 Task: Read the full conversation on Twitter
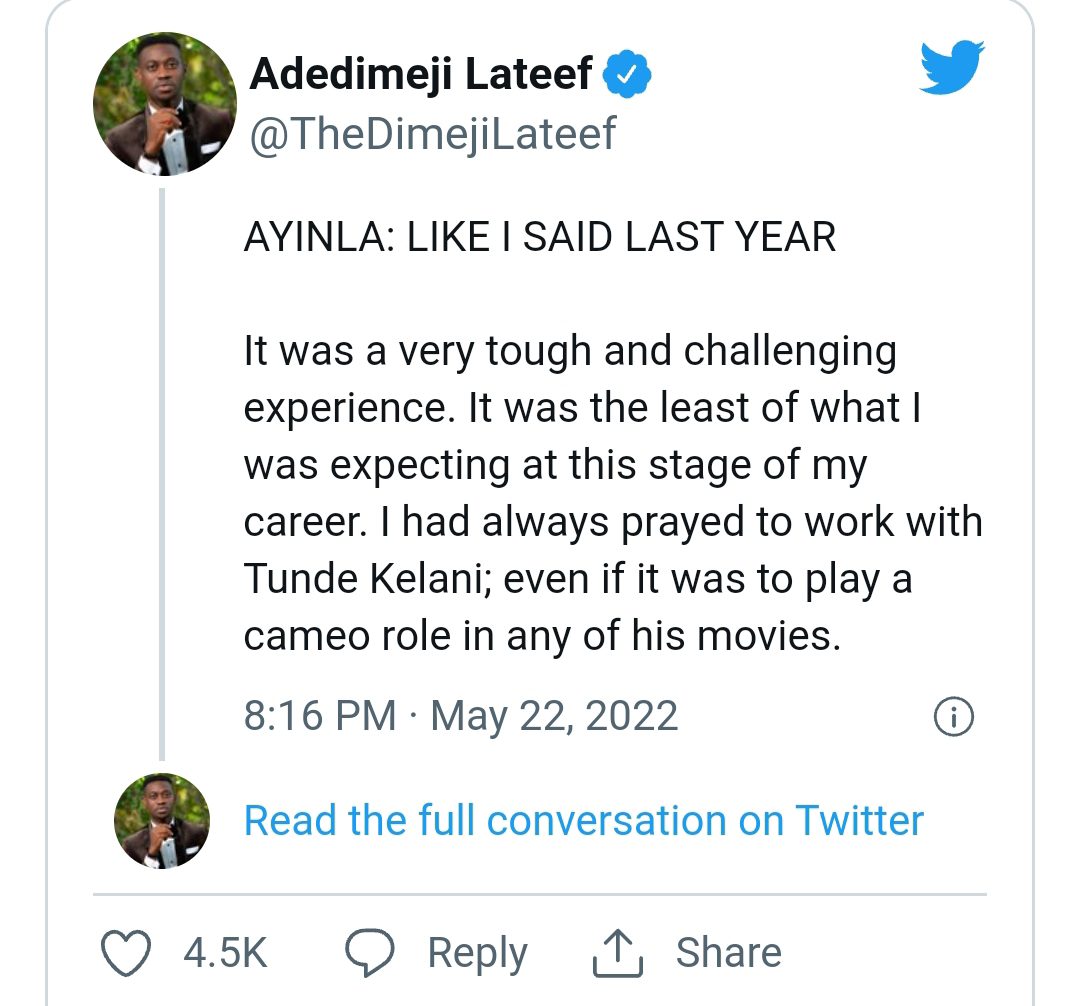point(583,820)
